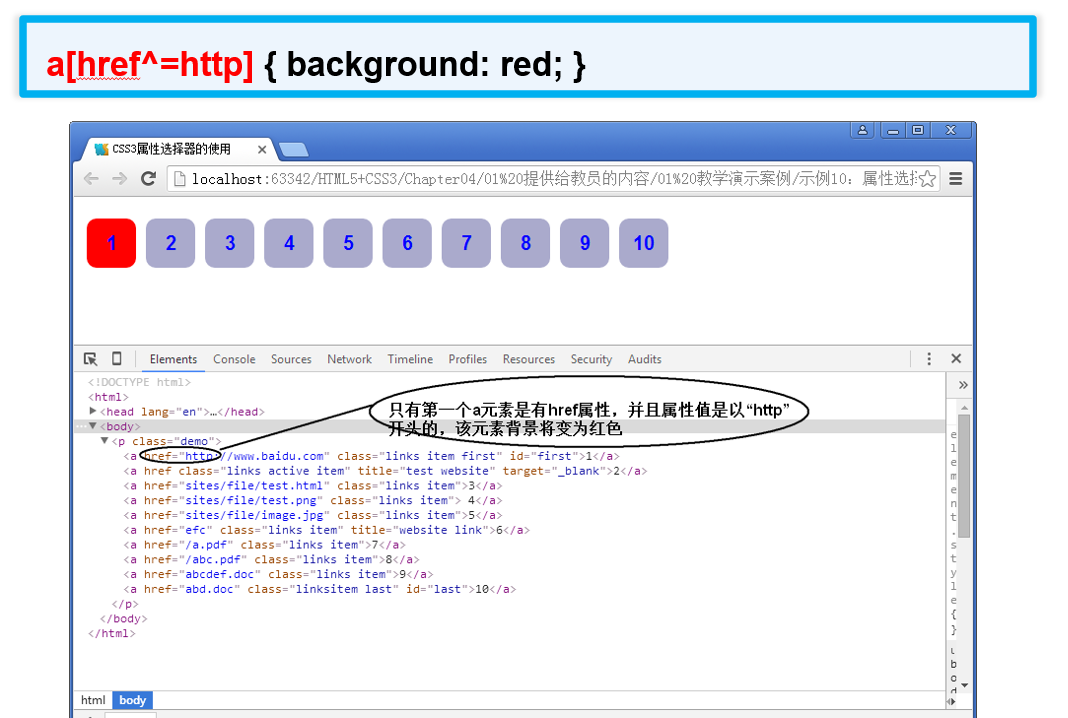1068x718 pixels.
Task: Click link button 8
Action: [526, 243]
